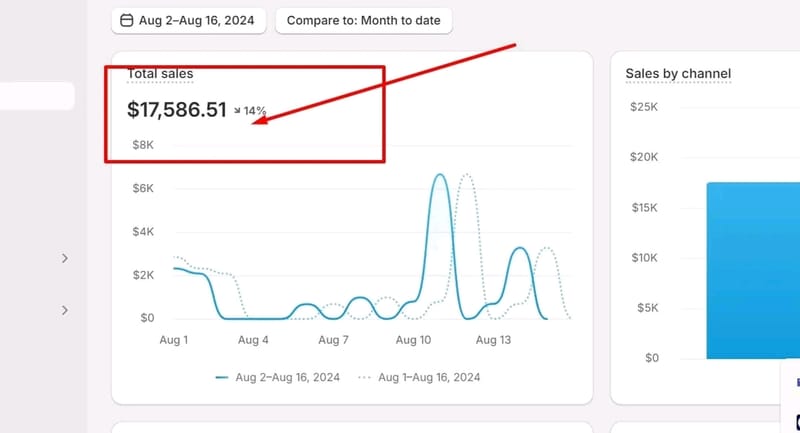Click the tallest solid peak in sales chart
Viewport: 800px width, 433px height.
tap(439, 176)
